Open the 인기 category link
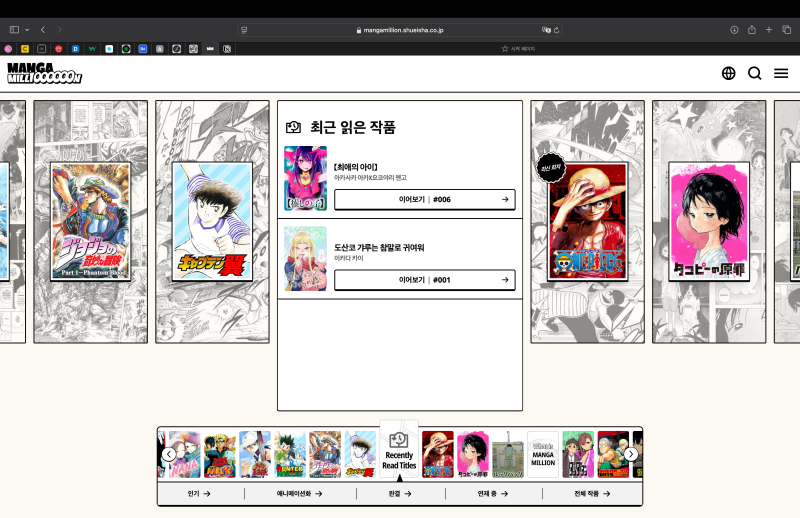Viewport: 800px width, 518px height. (x=199, y=494)
